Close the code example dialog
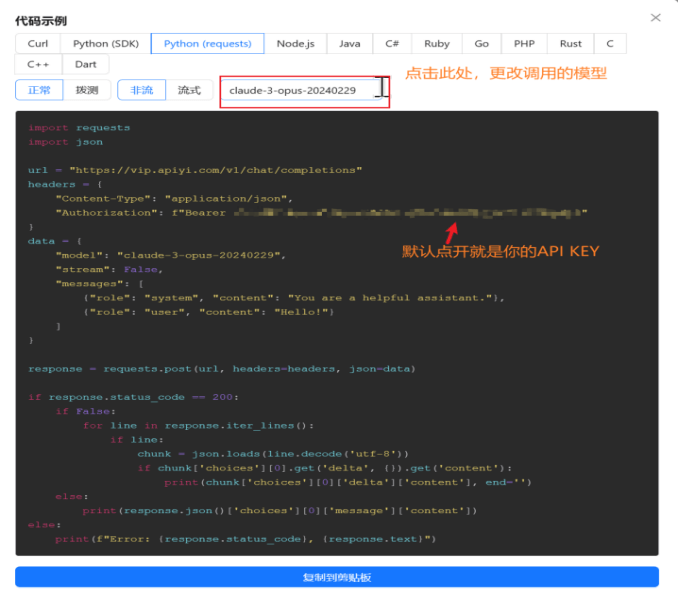The image size is (678, 597). click(x=656, y=18)
